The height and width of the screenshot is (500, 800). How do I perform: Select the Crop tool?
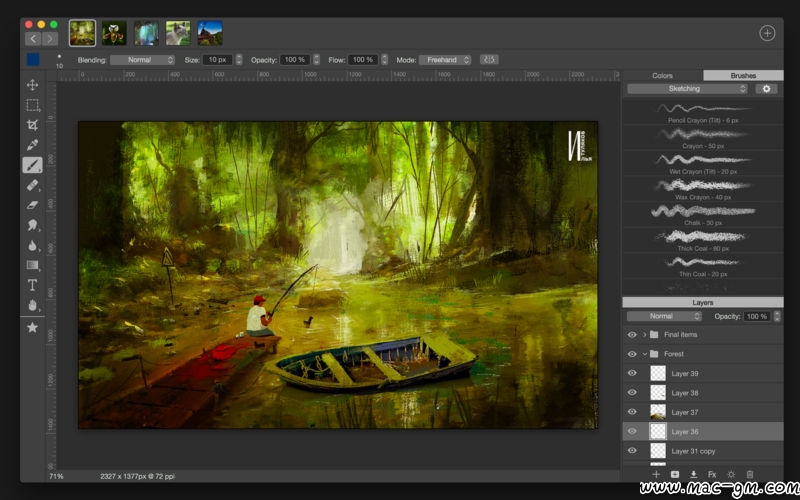33,125
